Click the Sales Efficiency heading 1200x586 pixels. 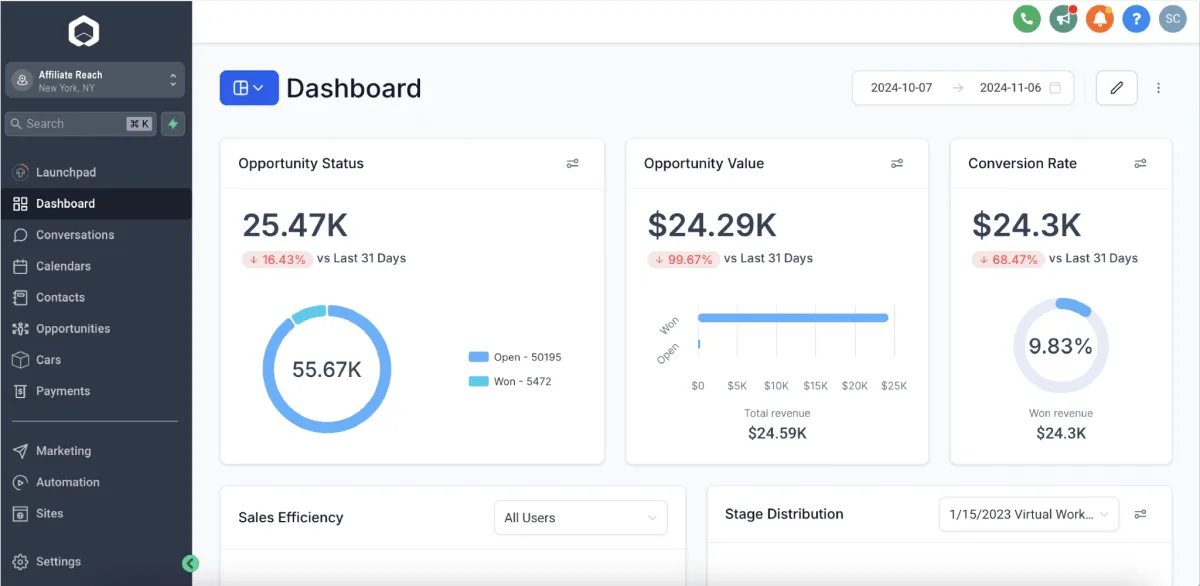click(291, 518)
